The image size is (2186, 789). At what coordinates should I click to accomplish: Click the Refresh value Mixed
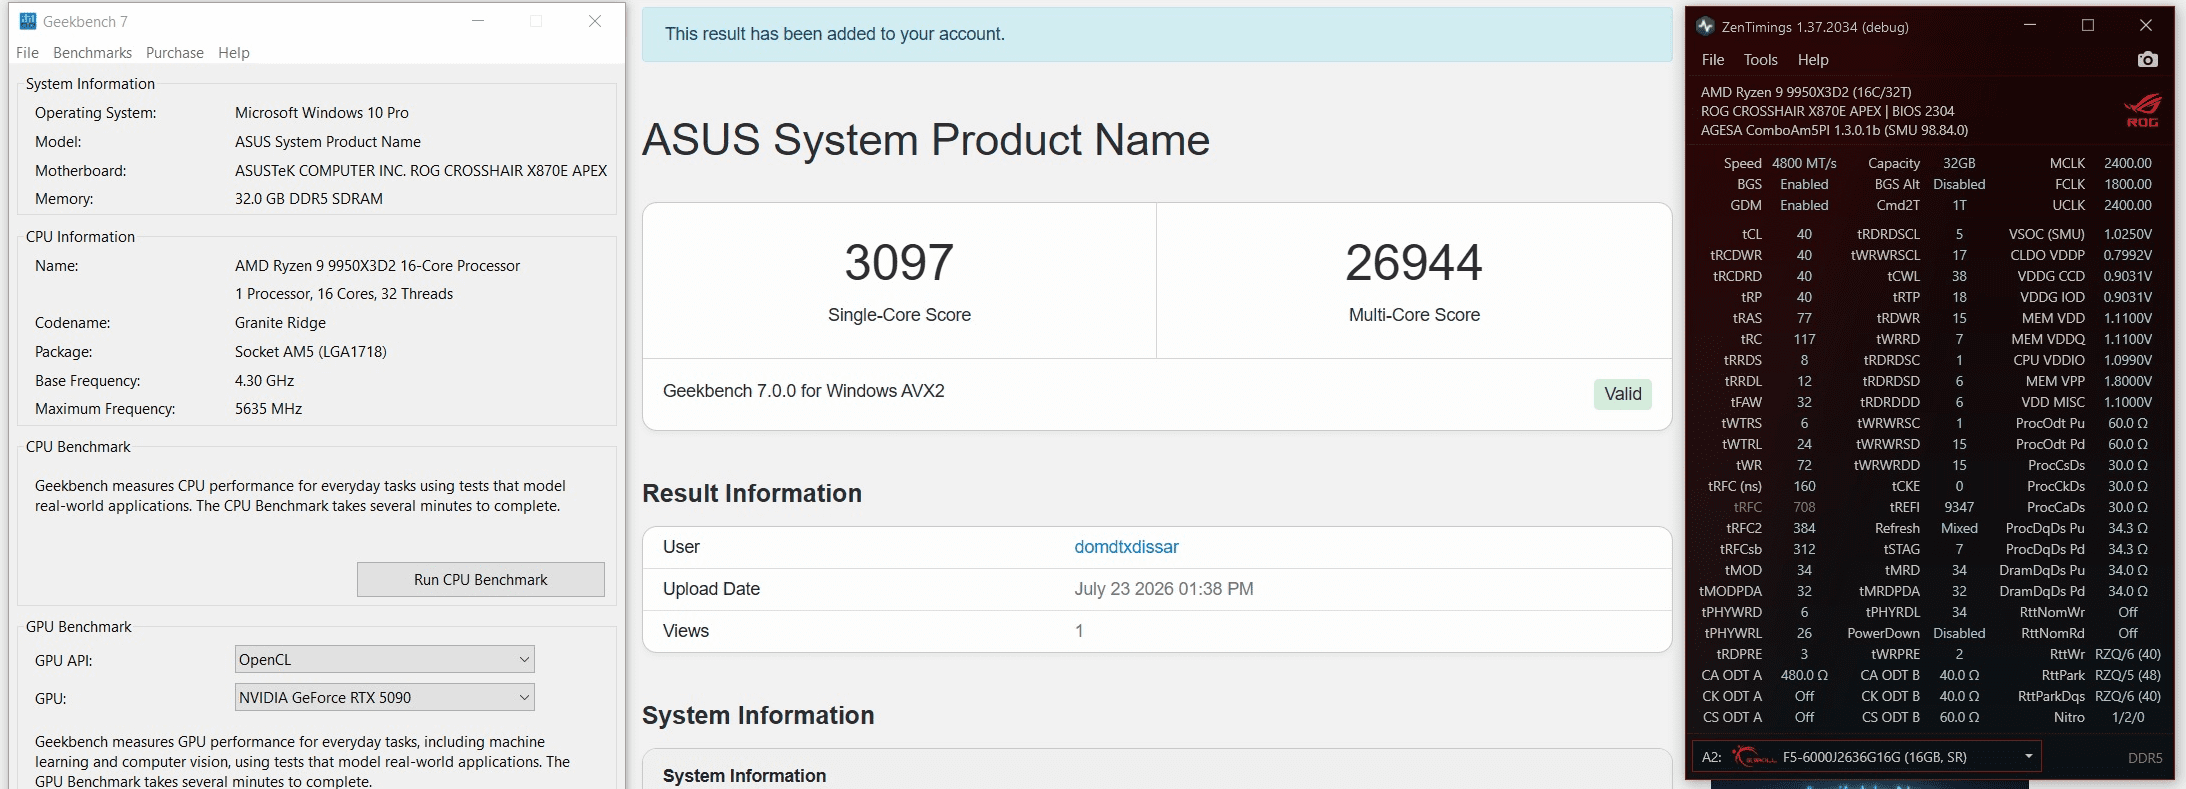(x=1959, y=528)
